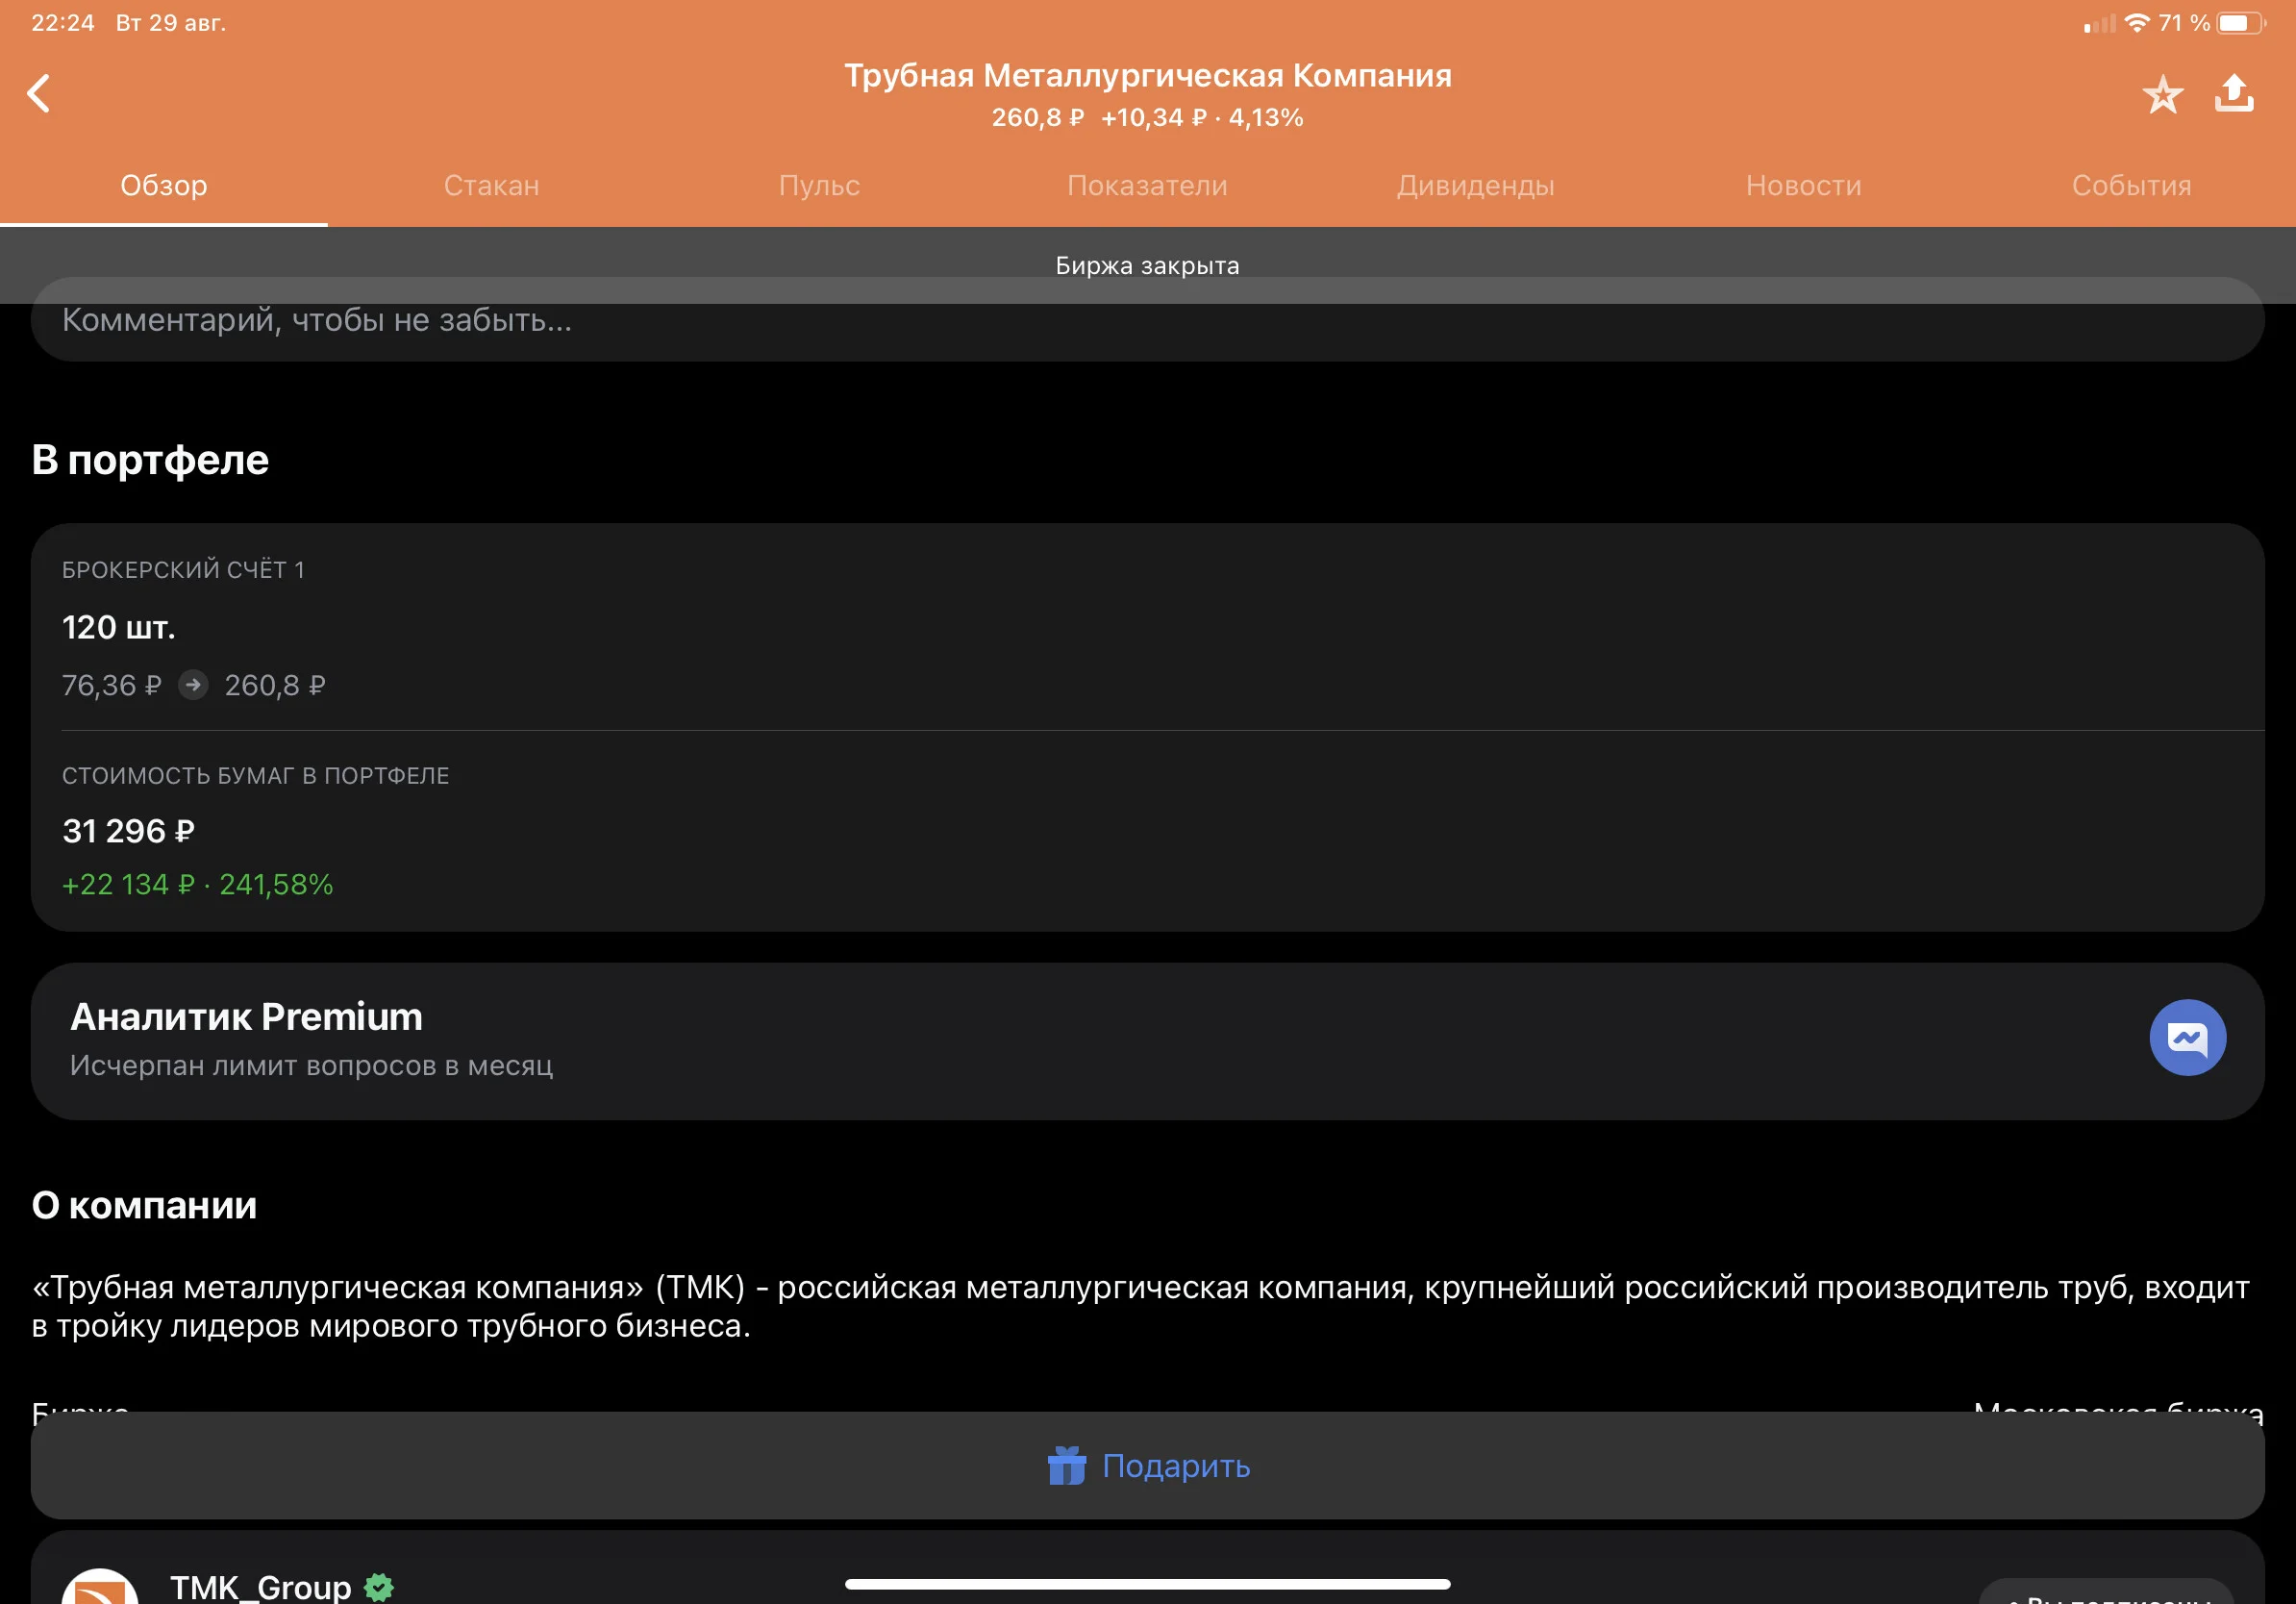Open the Аналитик Premium chat icon
The height and width of the screenshot is (1604, 2296).
[x=2187, y=1037]
